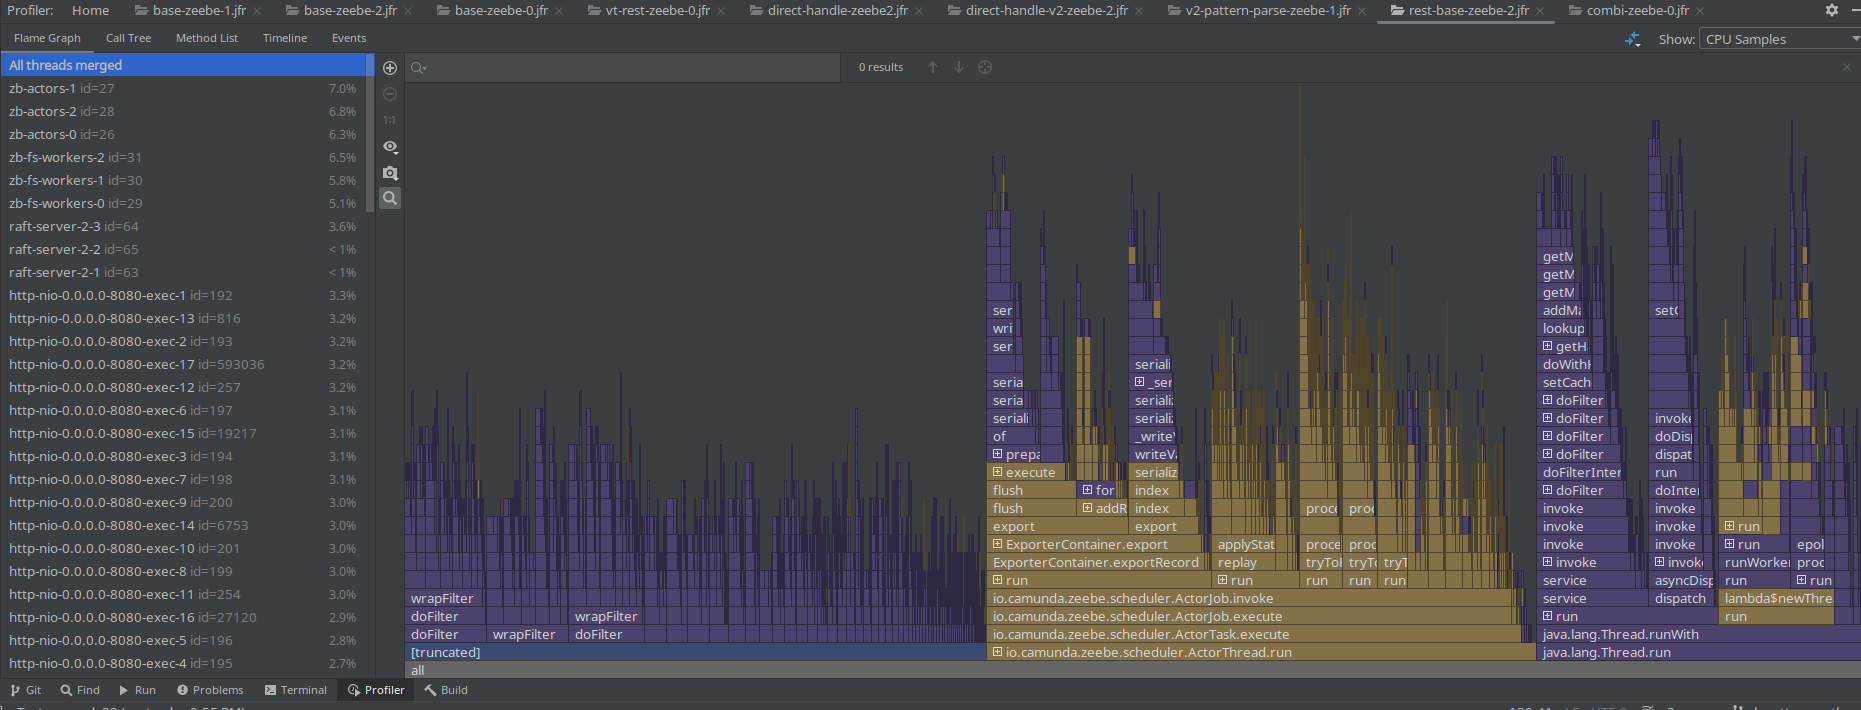Select thread http-nio-0.0.0.0-8080-exec-17
This screenshot has height=710, width=1861.
[185, 364]
